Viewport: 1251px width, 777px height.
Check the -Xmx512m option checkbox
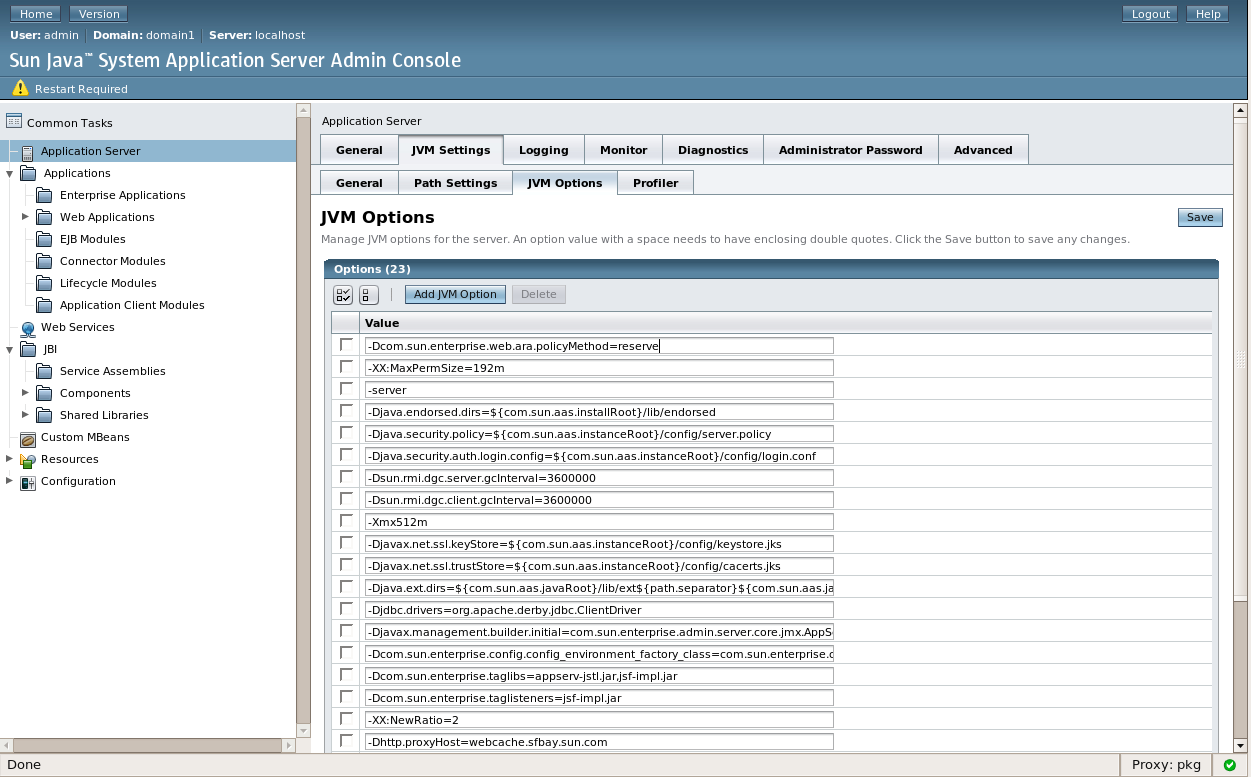click(x=346, y=520)
